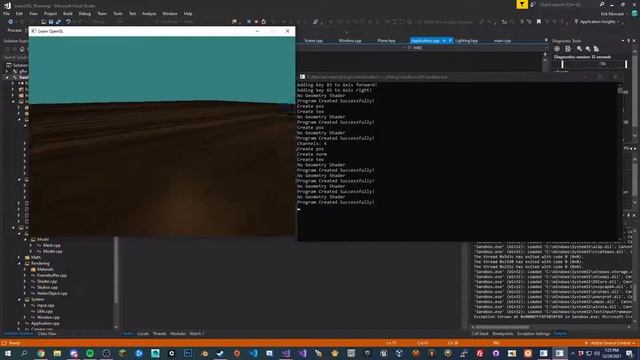Image resolution: width=640 pixels, height=360 pixels.
Task: Select Shader.cpp in Solution Explorer
Action: (47, 281)
